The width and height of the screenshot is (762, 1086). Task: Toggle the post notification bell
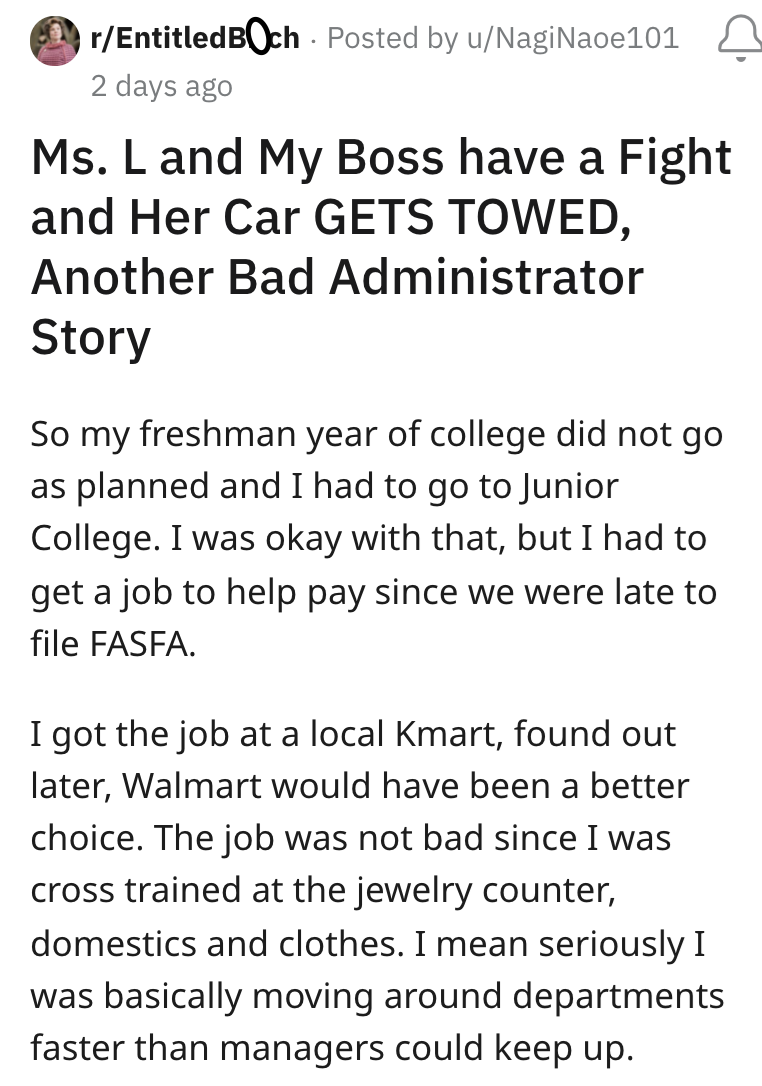point(738,40)
